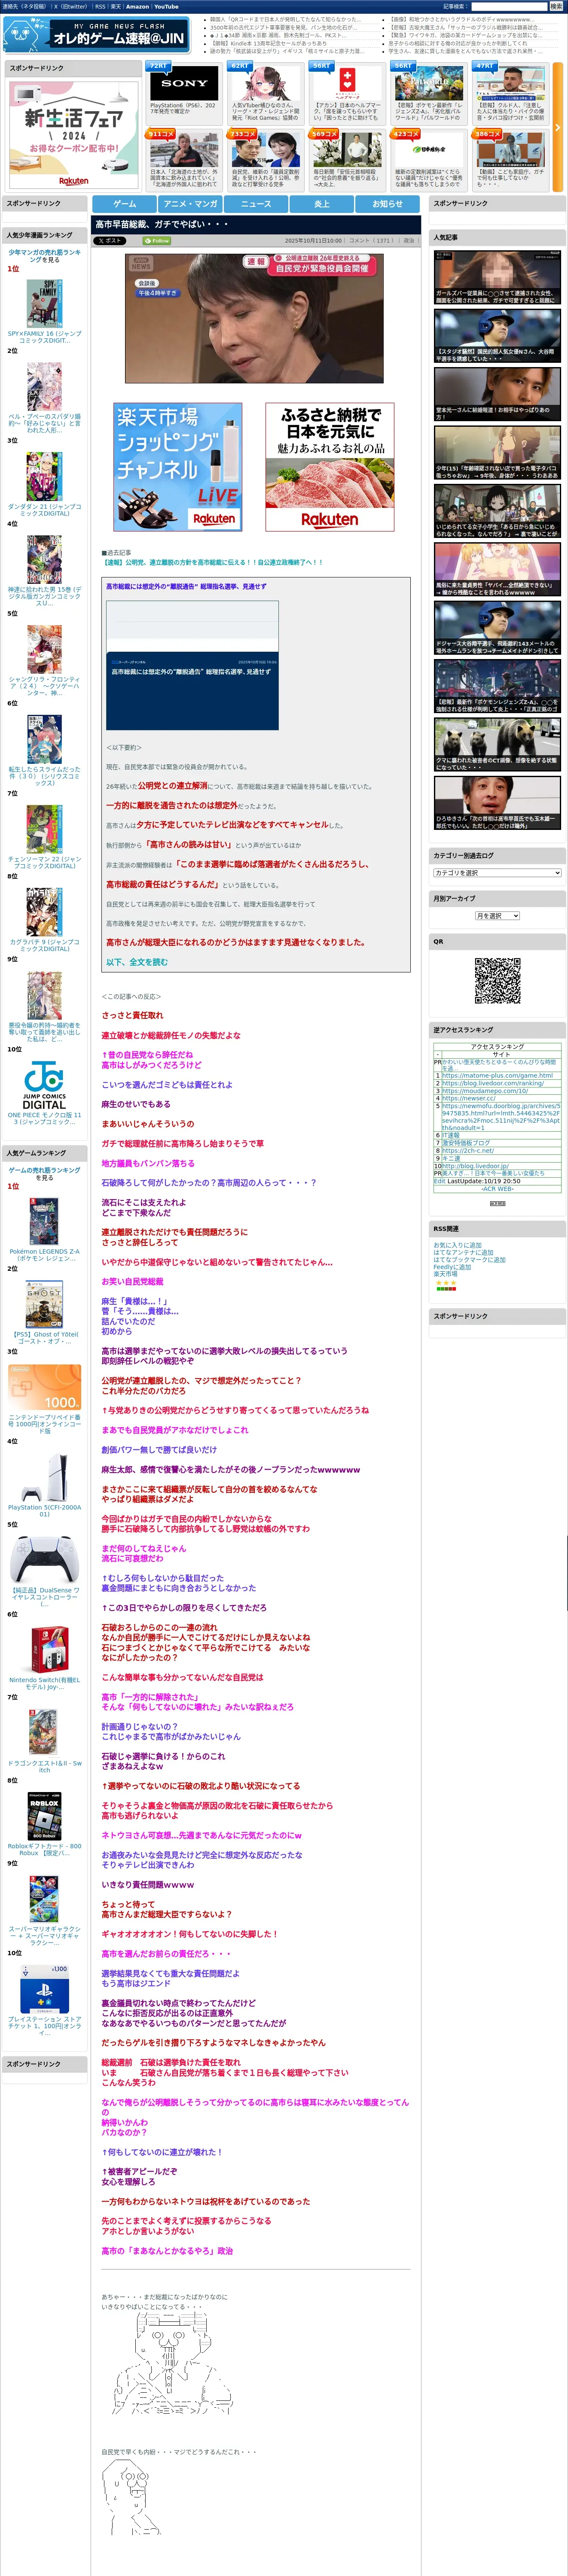
Task: Click the bears popular article thumbnail
Action: point(497,744)
